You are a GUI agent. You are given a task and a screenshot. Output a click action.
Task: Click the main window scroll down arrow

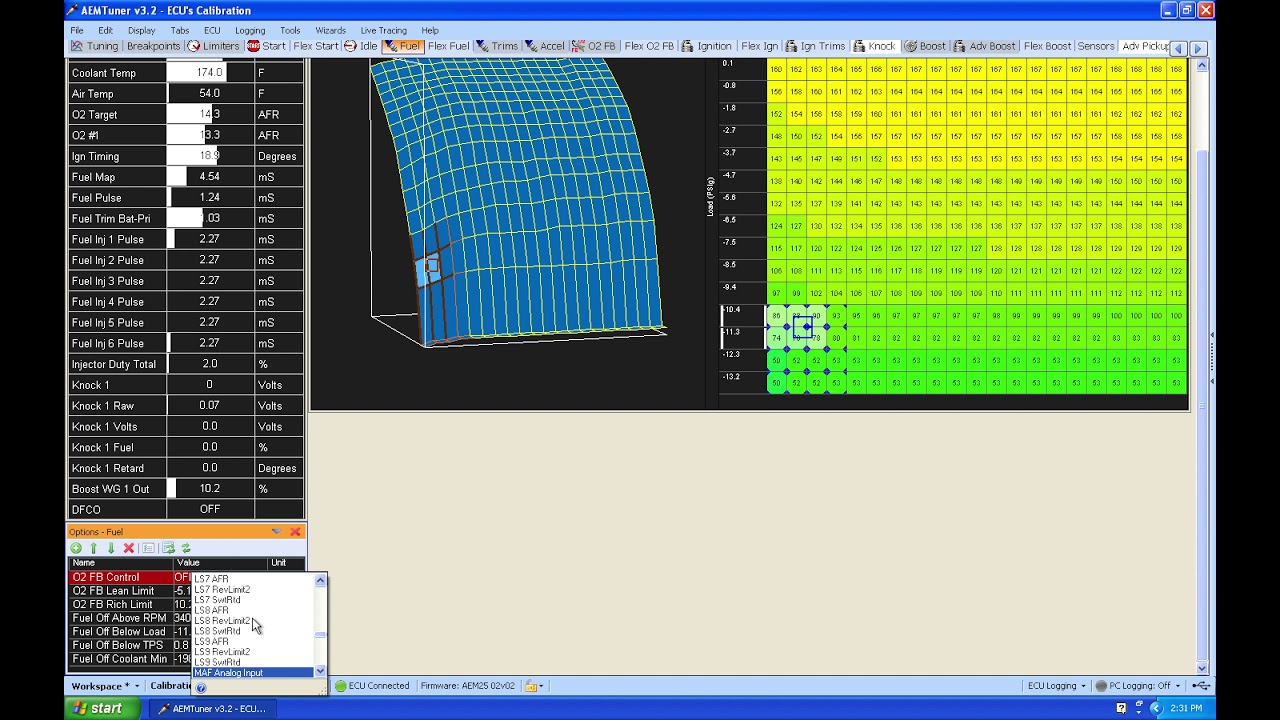(x=1202, y=669)
